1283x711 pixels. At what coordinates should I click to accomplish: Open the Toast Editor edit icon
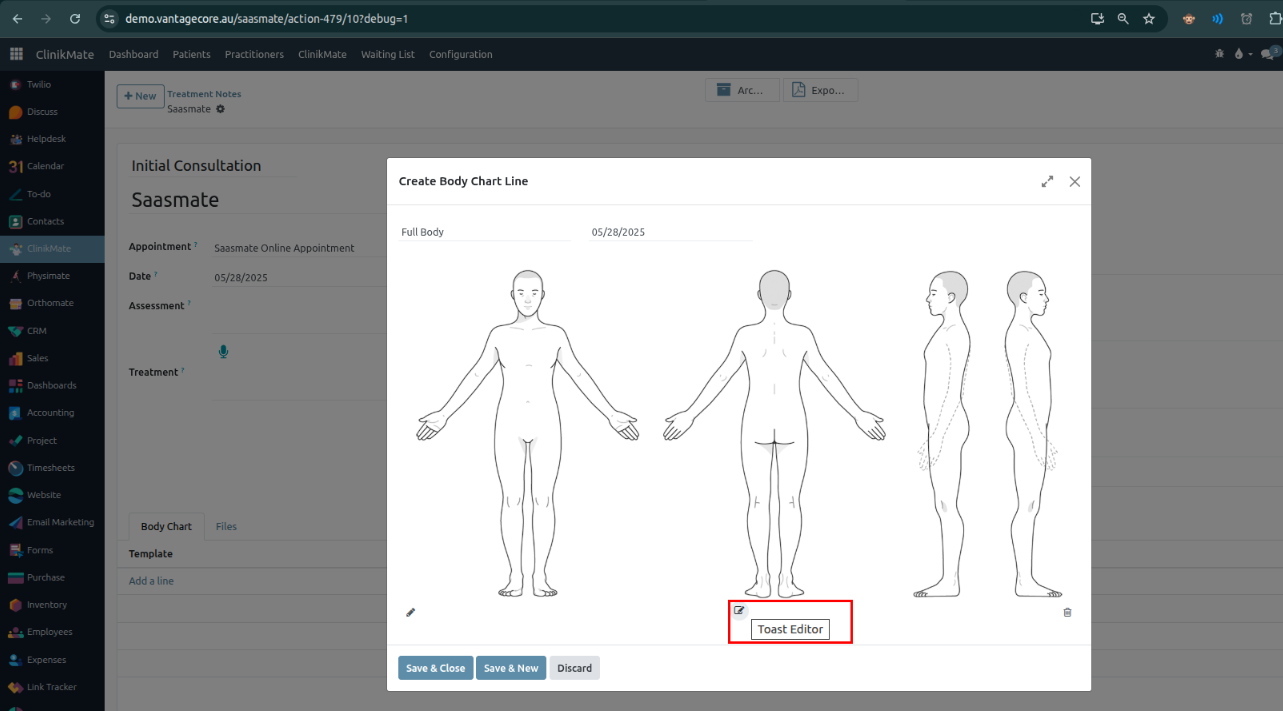coord(740,611)
